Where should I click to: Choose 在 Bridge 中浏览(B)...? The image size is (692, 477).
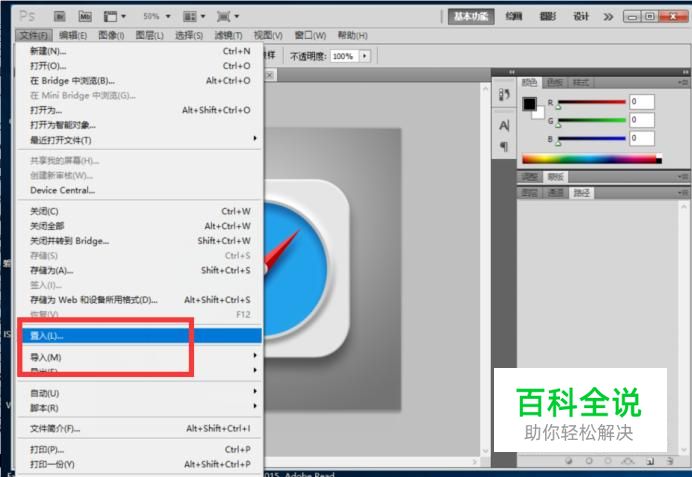[x=140, y=81]
